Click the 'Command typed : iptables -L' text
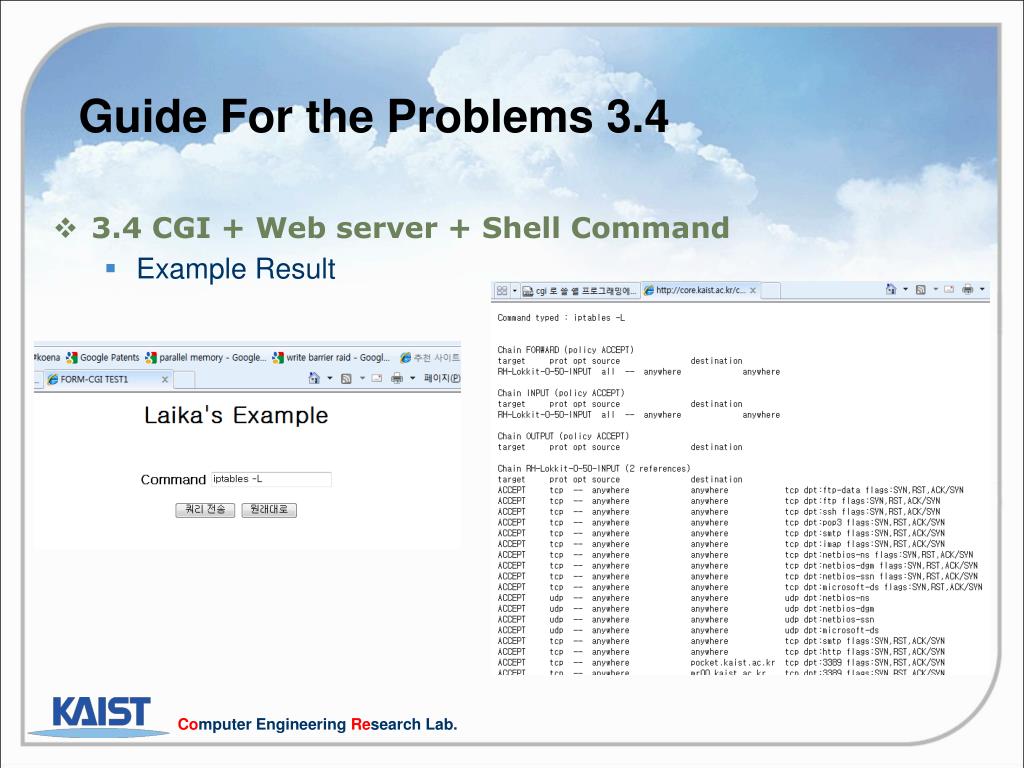Screen dimensions: 1024x768 pos(561,318)
